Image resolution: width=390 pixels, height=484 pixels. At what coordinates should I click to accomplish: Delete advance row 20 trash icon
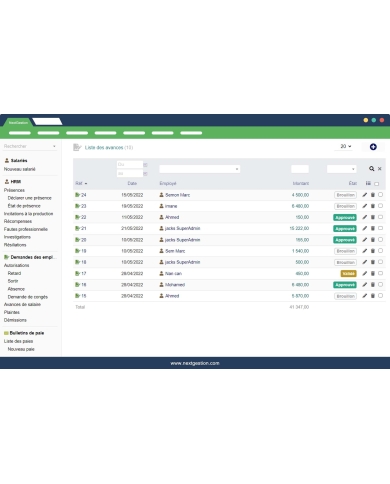[x=373, y=240]
